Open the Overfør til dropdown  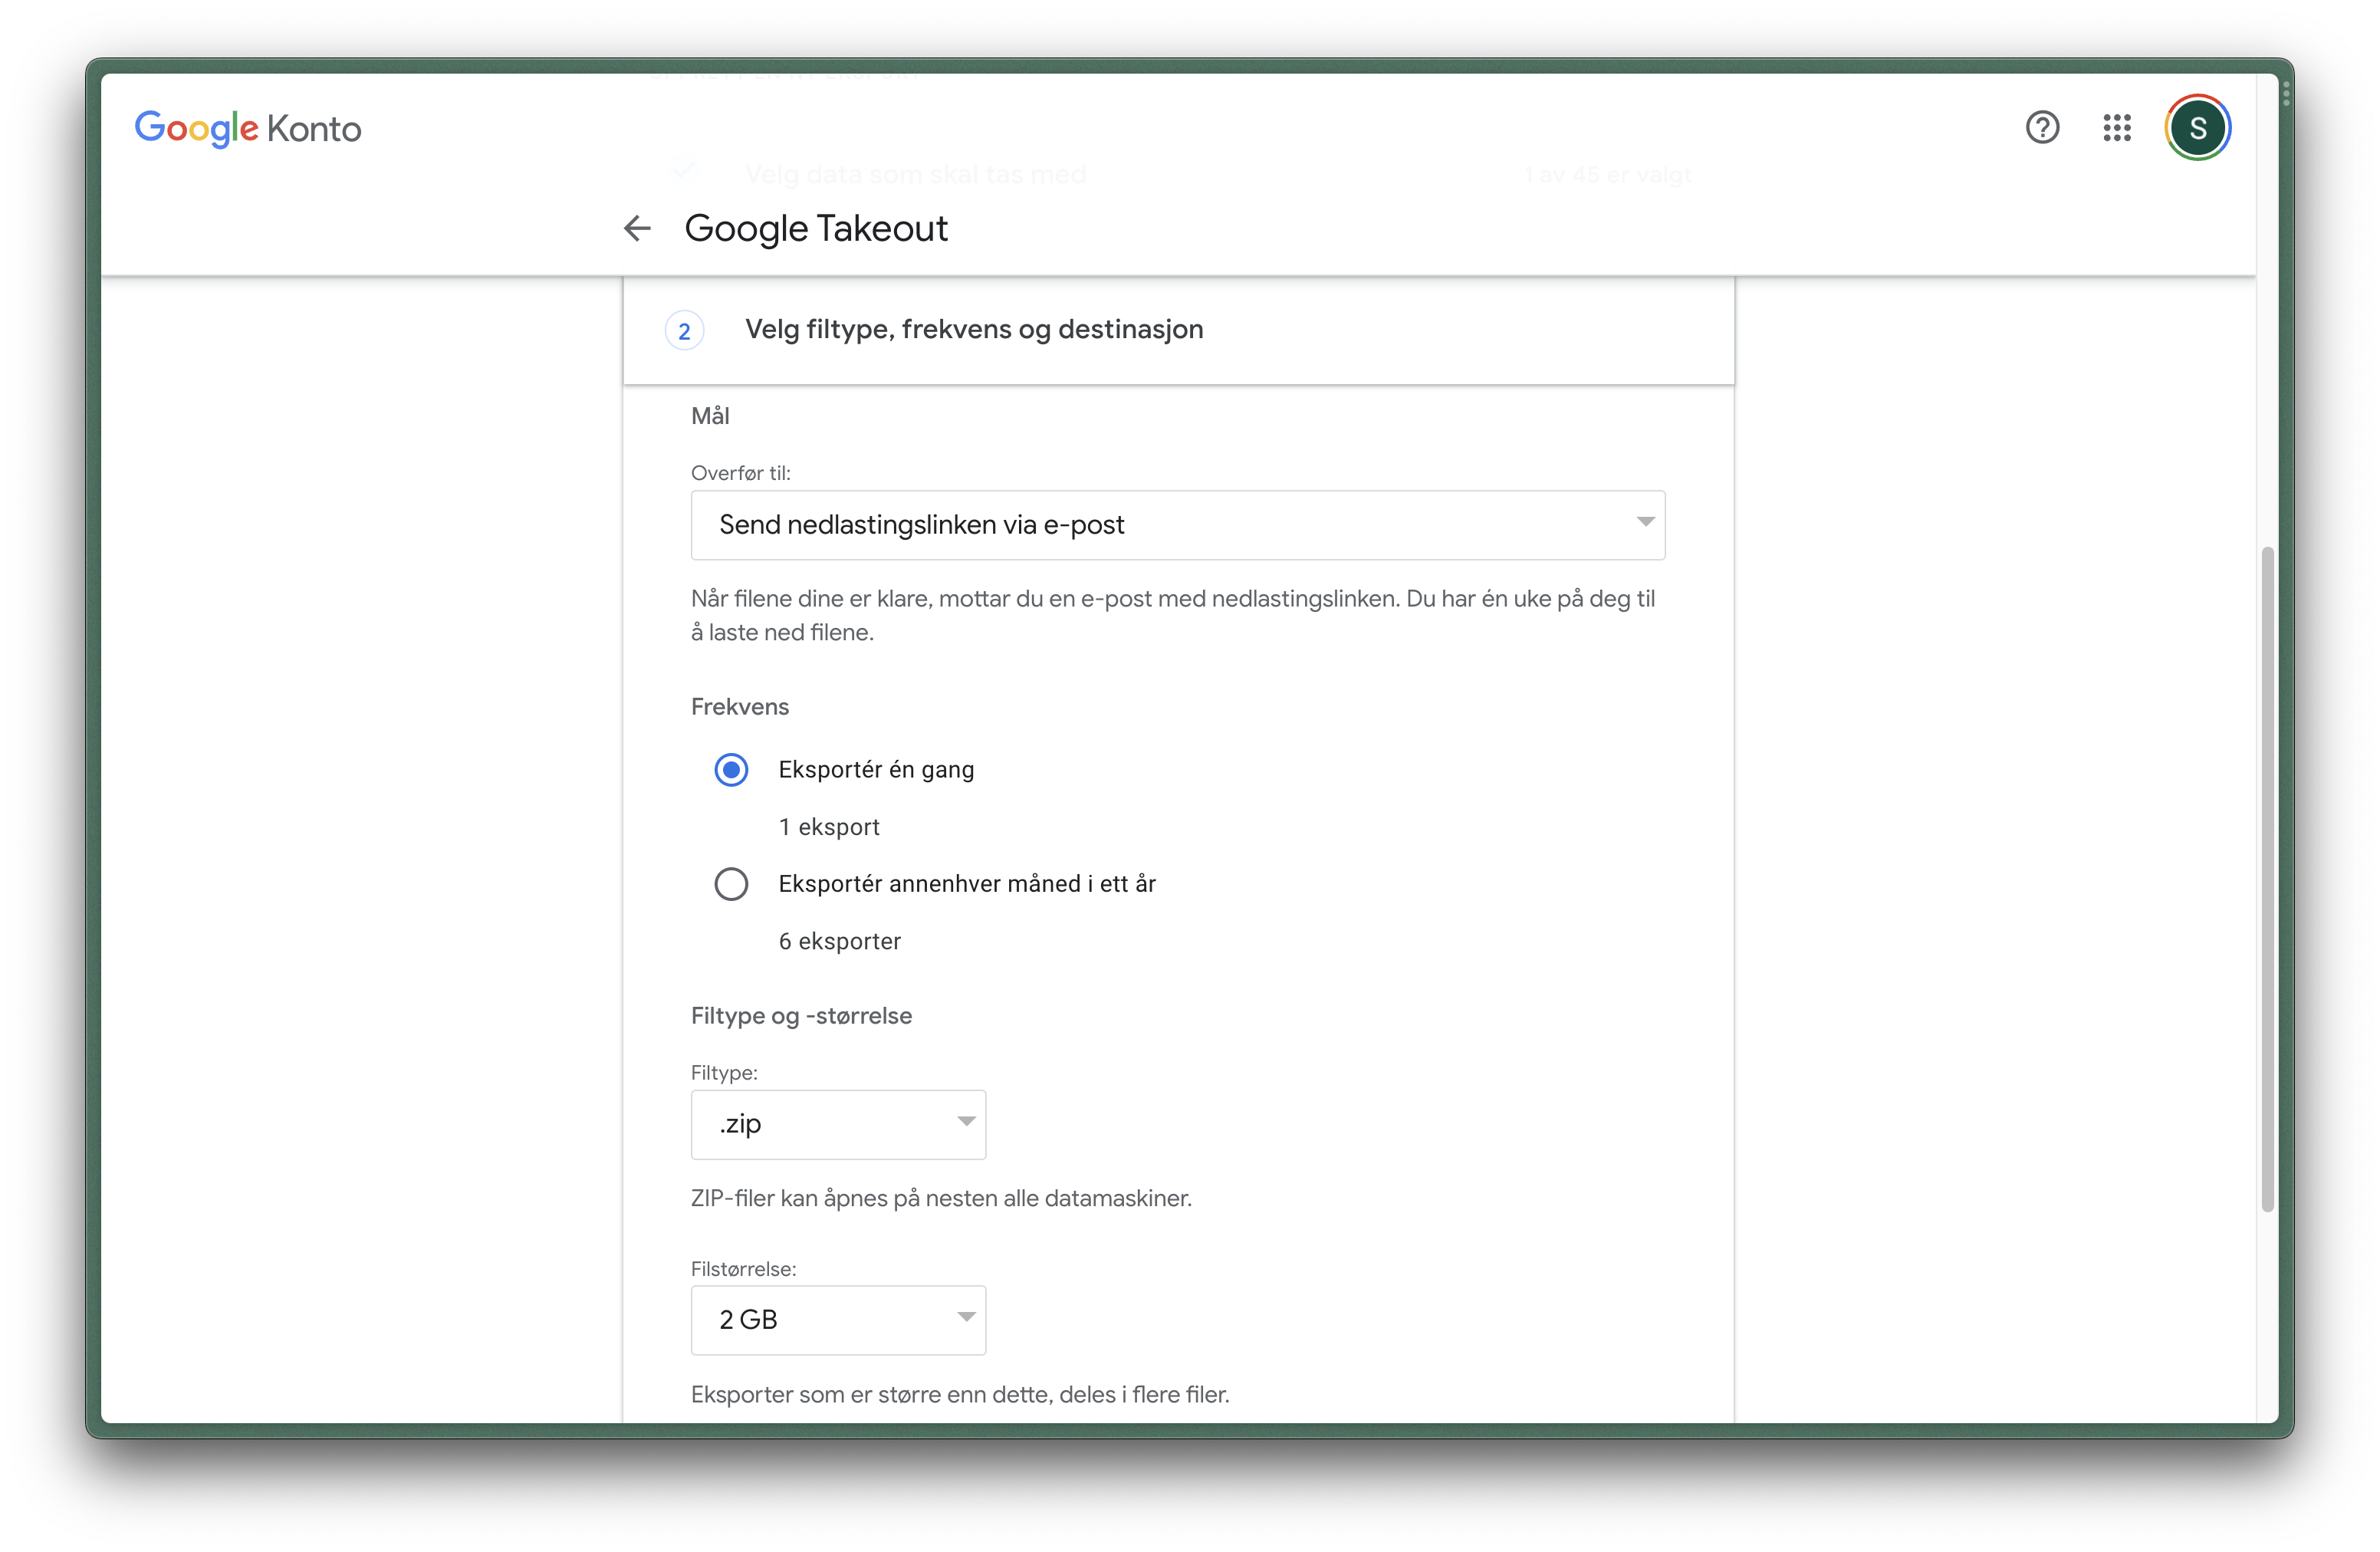coord(1178,525)
